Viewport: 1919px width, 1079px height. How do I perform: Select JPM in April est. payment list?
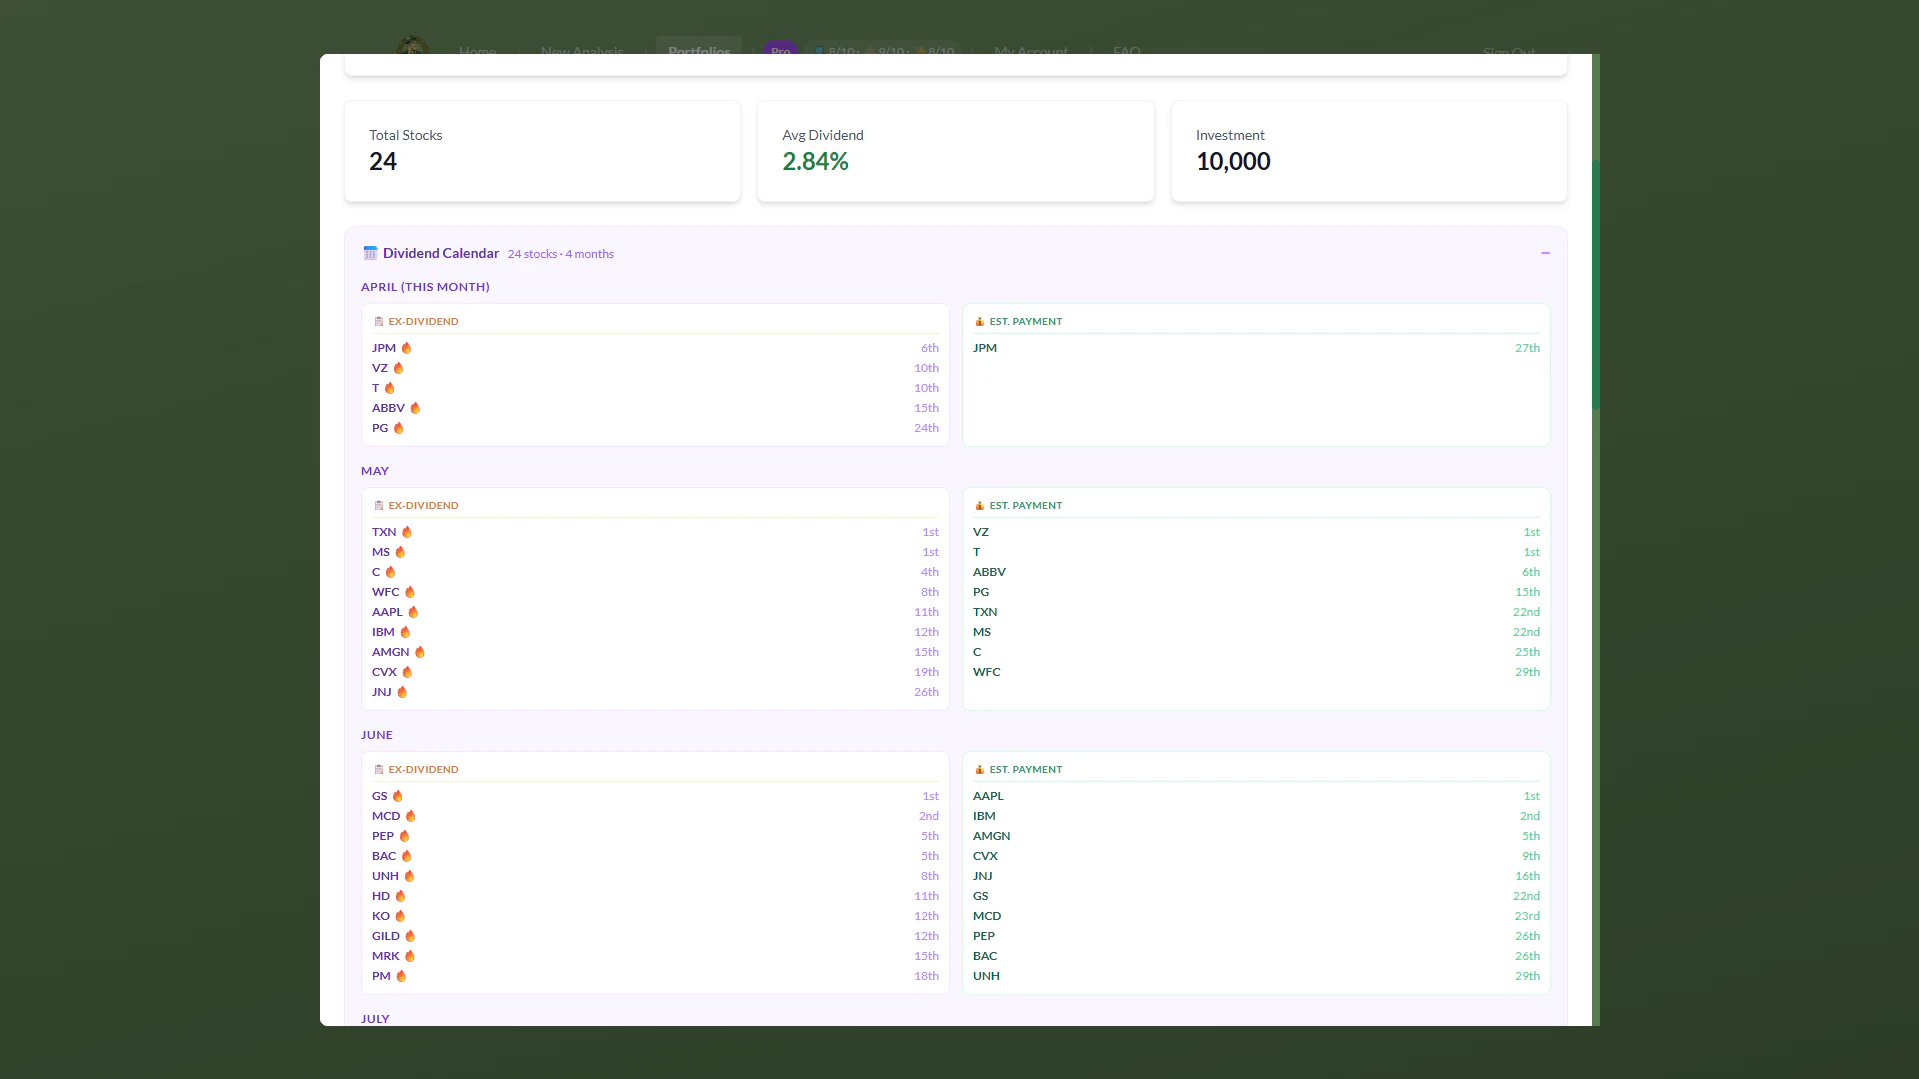985,348
